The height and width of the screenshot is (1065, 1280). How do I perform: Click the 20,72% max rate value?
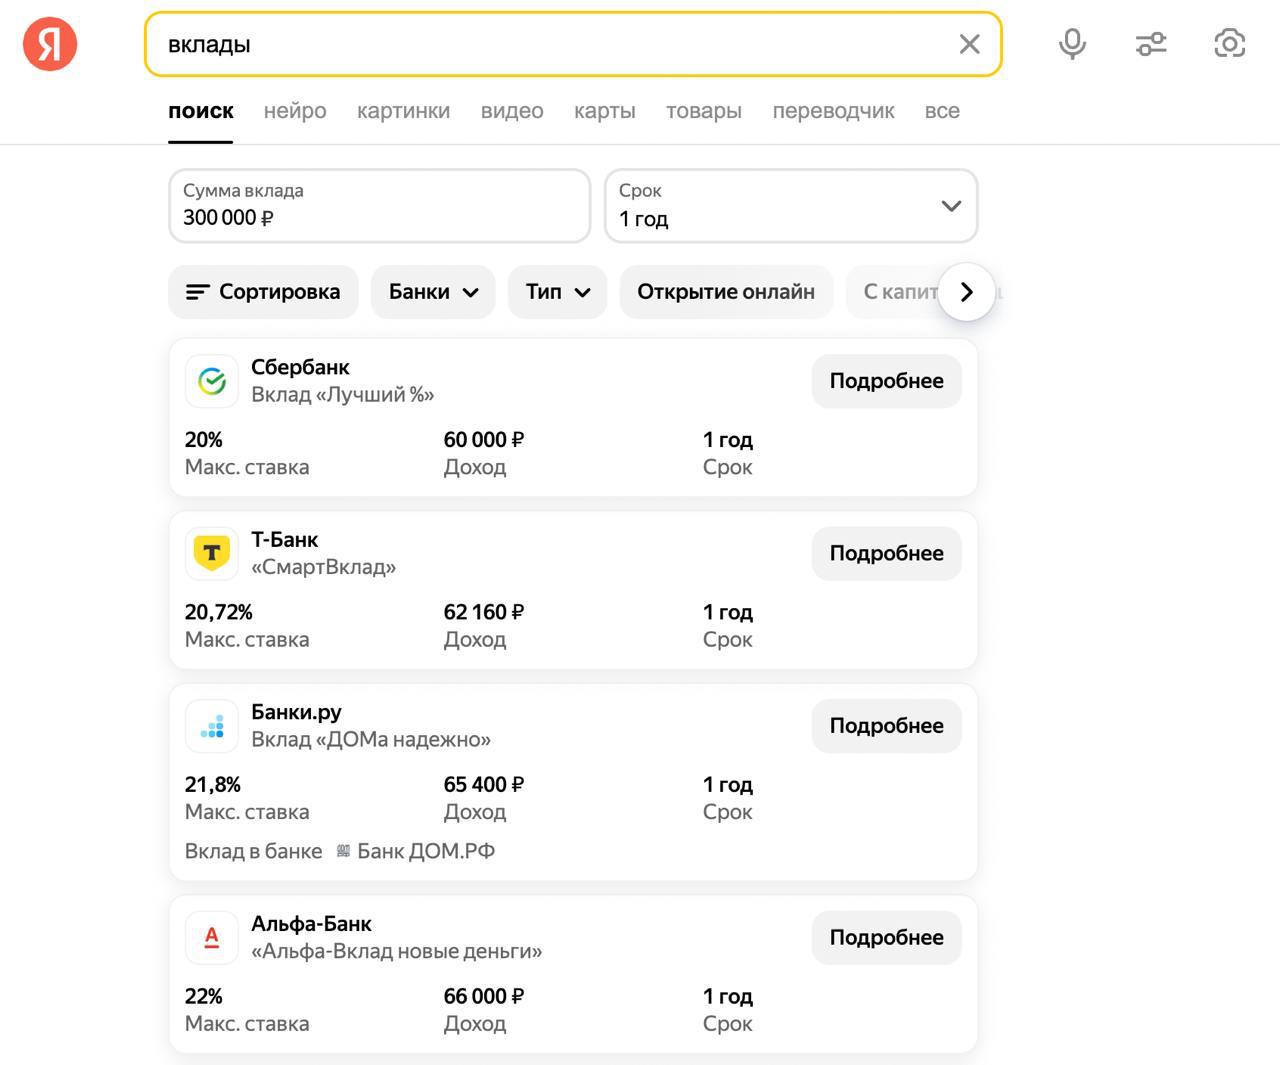[x=219, y=612]
